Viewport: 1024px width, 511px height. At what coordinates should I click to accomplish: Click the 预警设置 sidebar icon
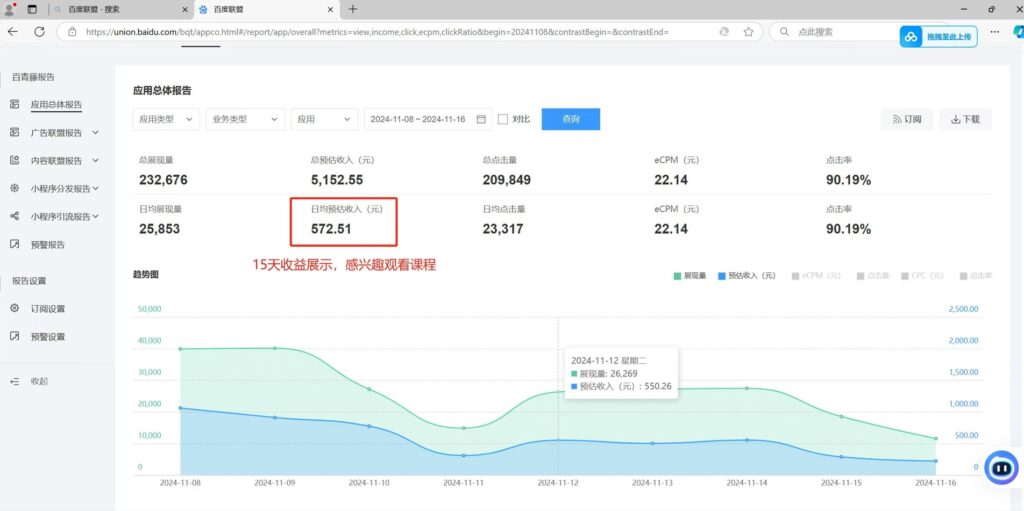point(14,337)
